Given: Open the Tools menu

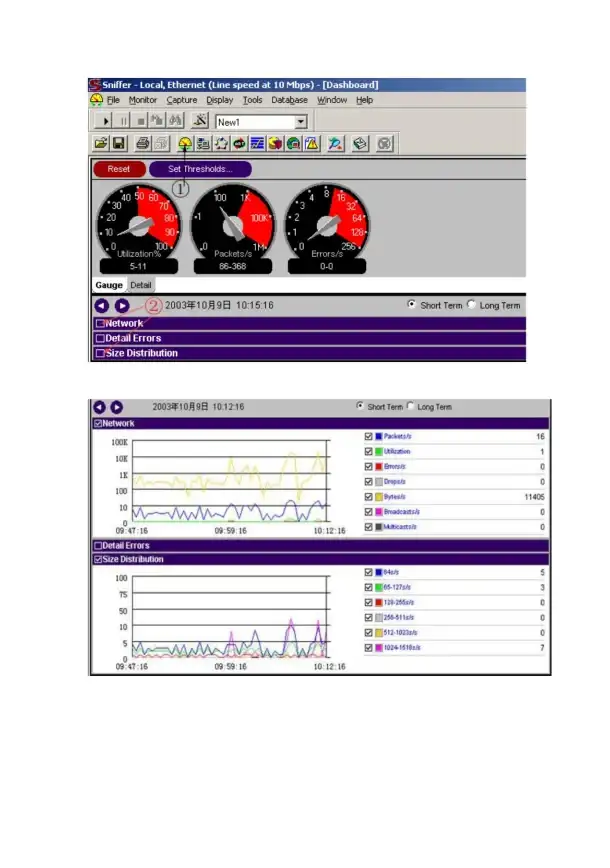Looking at the screenshot, I should (x=252, y=100).
